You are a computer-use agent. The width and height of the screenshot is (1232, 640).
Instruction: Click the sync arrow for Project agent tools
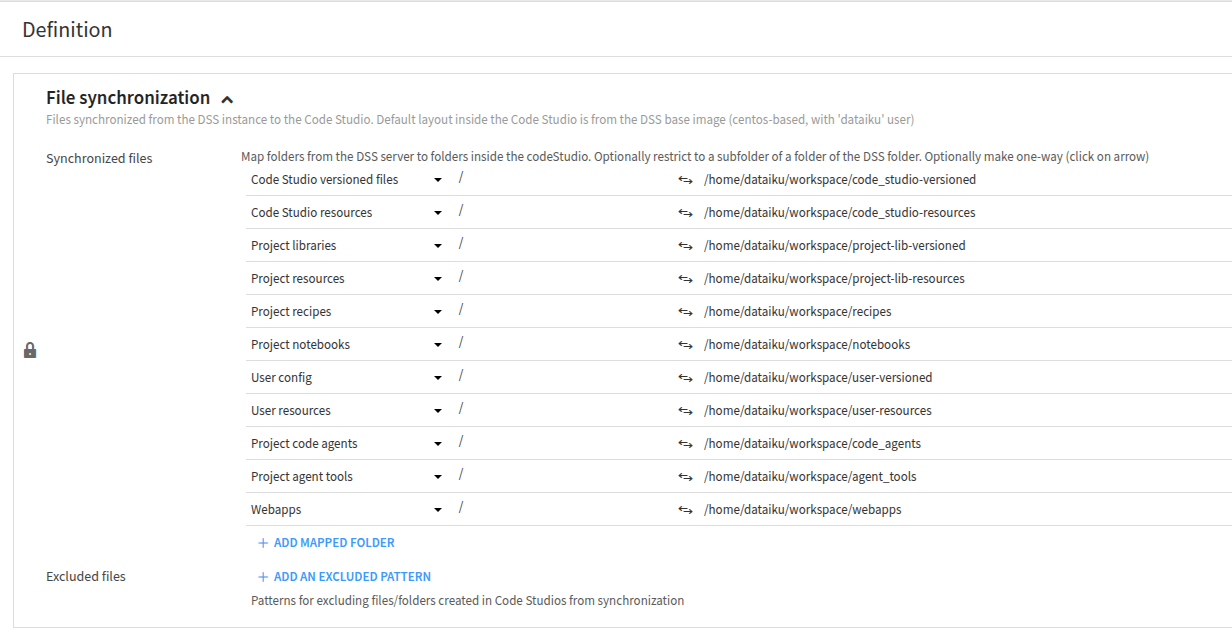686,476
